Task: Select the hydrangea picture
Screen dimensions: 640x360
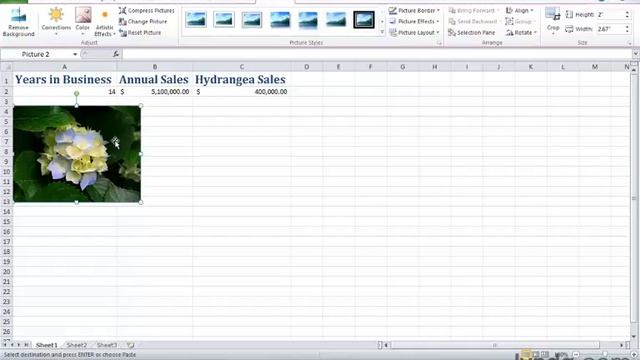Action: click(77, 154)
